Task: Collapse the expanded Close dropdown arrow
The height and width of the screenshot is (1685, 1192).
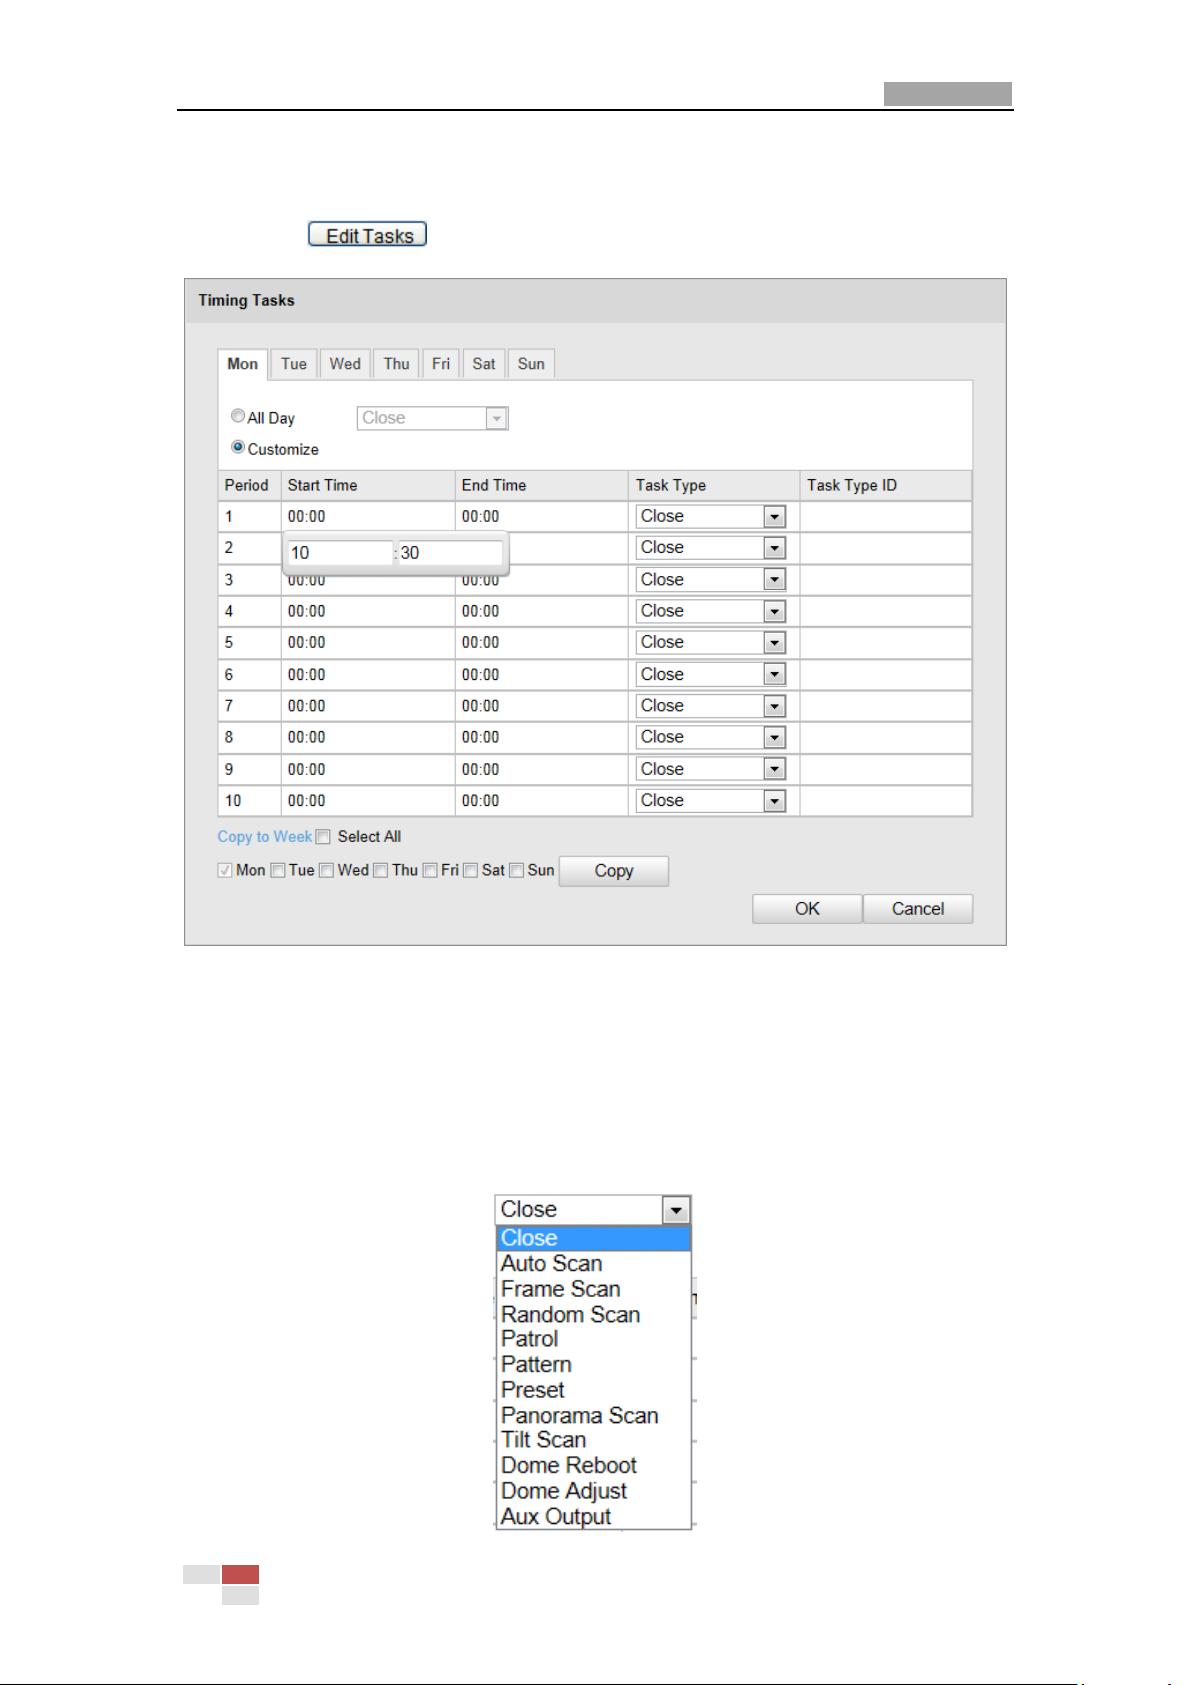Action: (x=677, y=1210)
